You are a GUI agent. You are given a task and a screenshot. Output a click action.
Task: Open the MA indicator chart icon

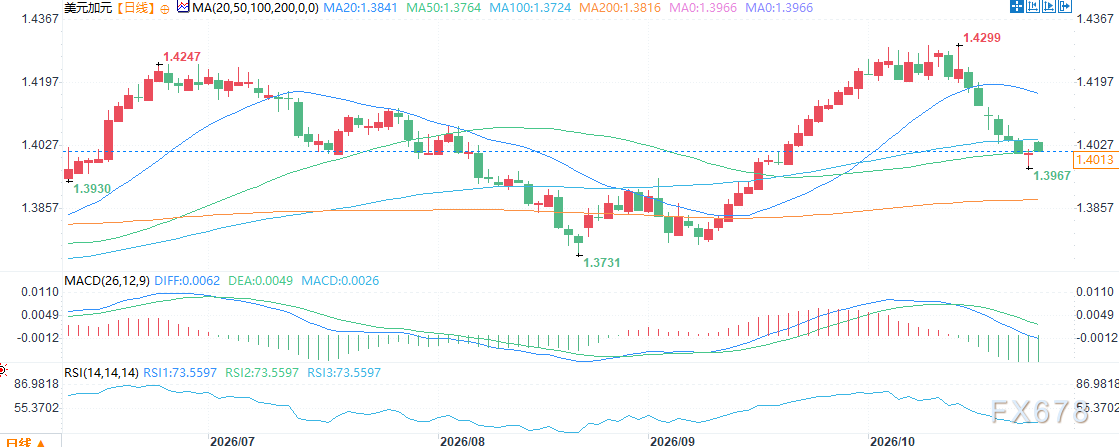coord(182,8)
